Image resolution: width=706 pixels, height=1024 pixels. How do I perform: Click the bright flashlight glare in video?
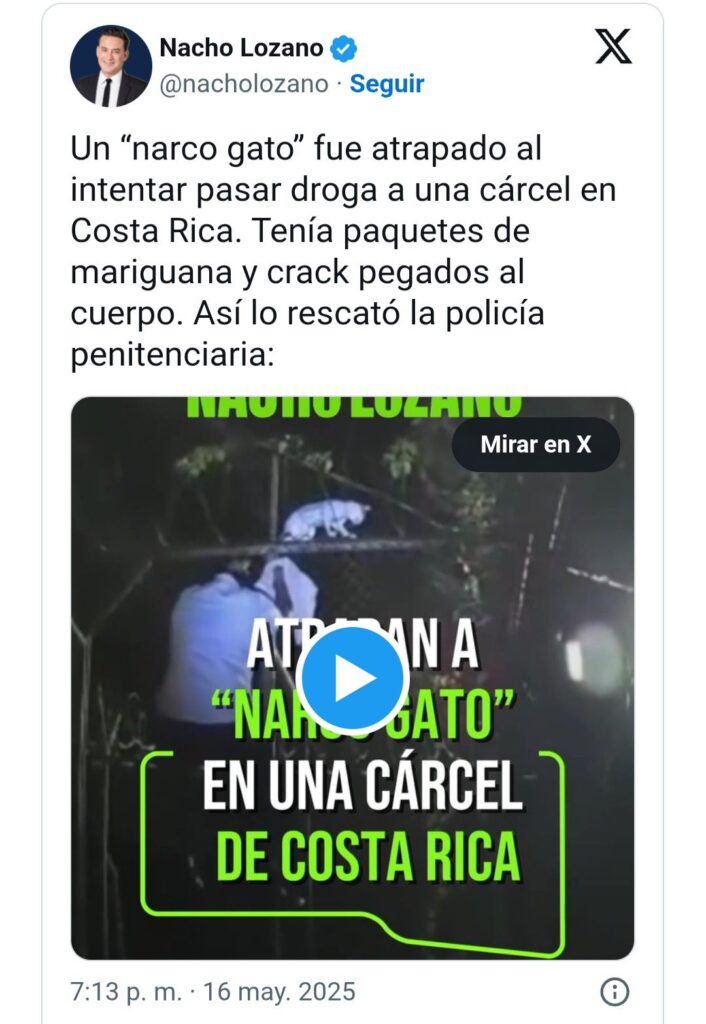coord(591,658)
